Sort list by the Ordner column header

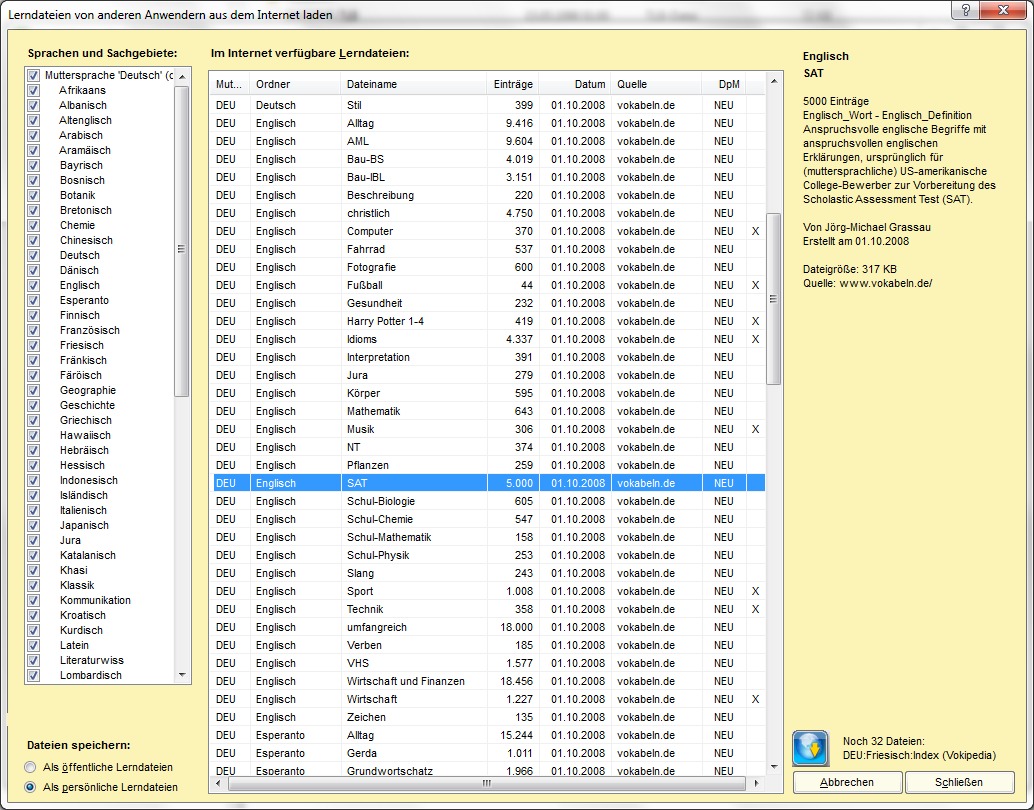point(295,84)
